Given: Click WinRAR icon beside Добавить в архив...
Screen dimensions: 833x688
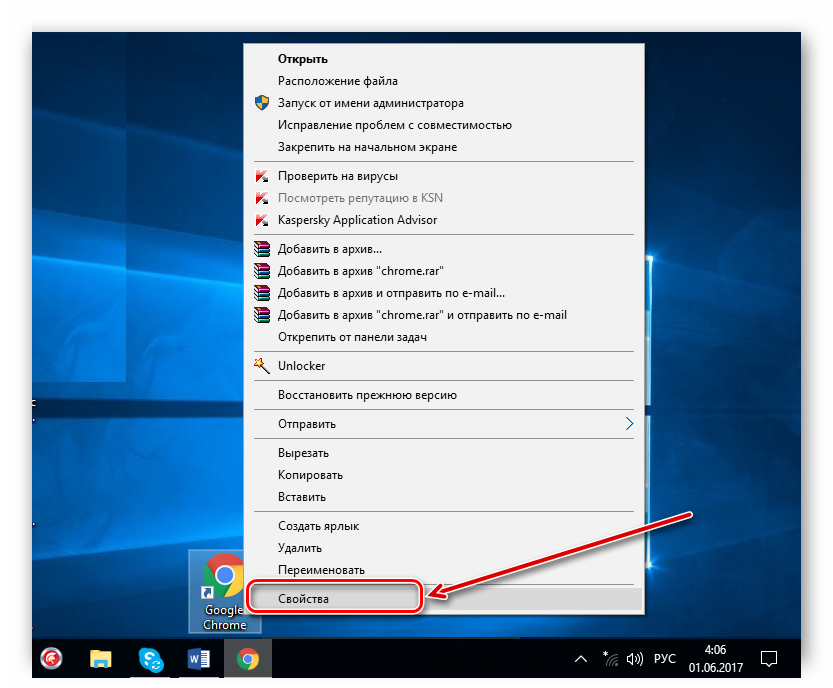Looking at the screenshot, I should (x=261, y=249).
